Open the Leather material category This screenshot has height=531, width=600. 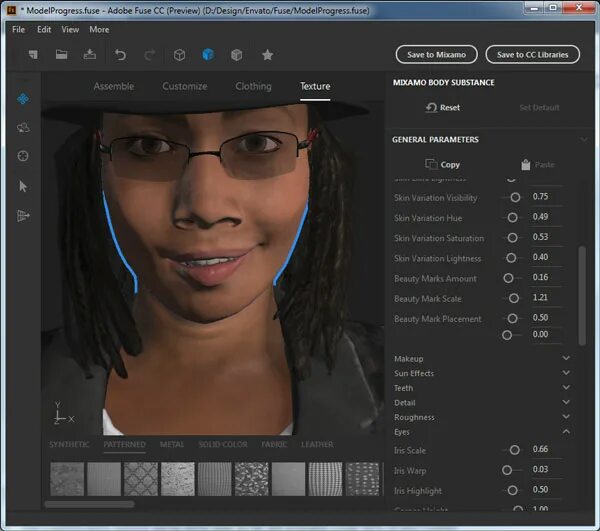pos(317,445)
